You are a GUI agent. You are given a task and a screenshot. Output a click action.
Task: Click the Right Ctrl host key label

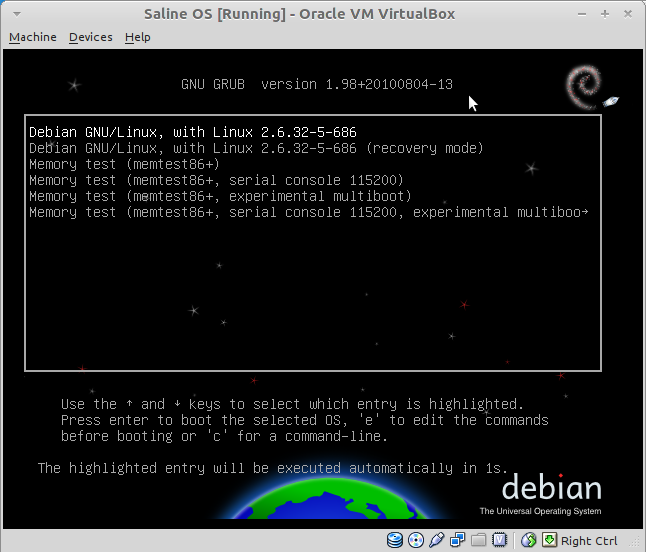pyautogui.click(x=589, y=540)
